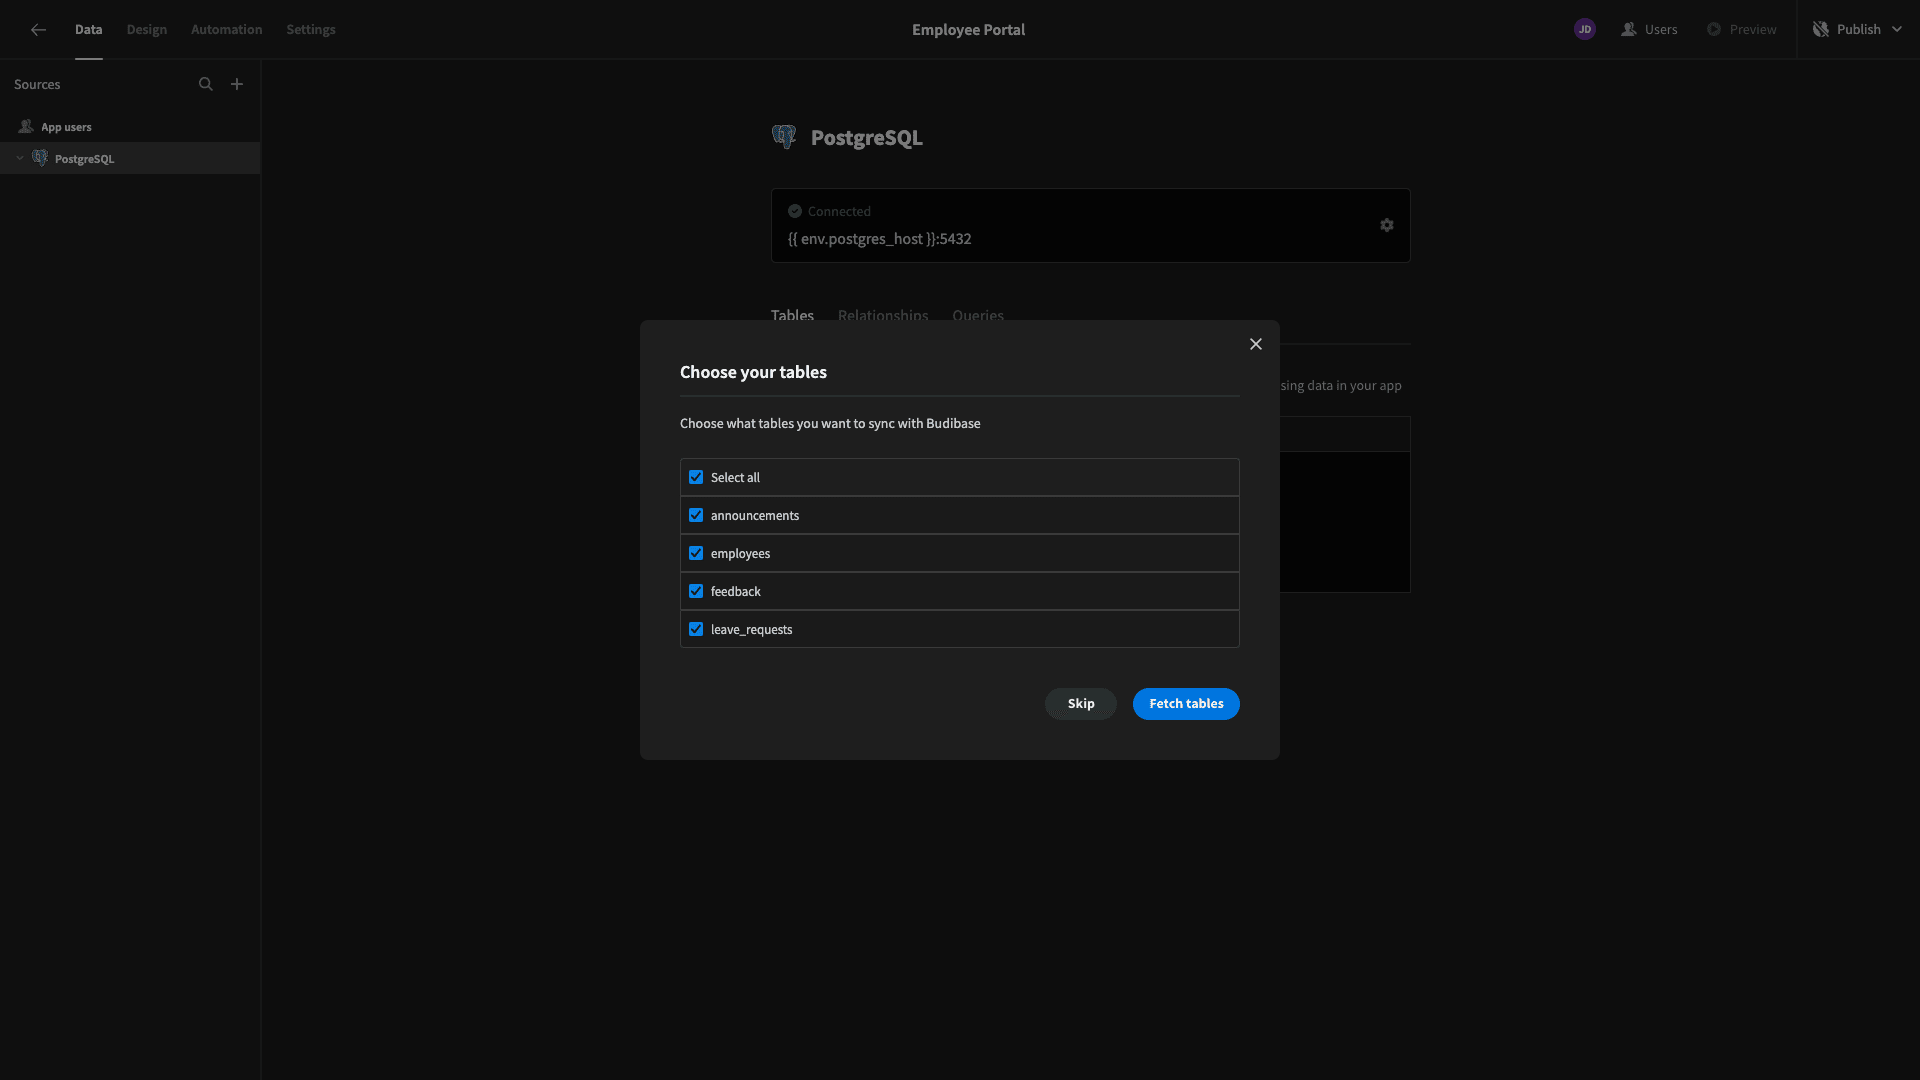
Task: Click the Preview play icon
Action: tap(1714, 30)
